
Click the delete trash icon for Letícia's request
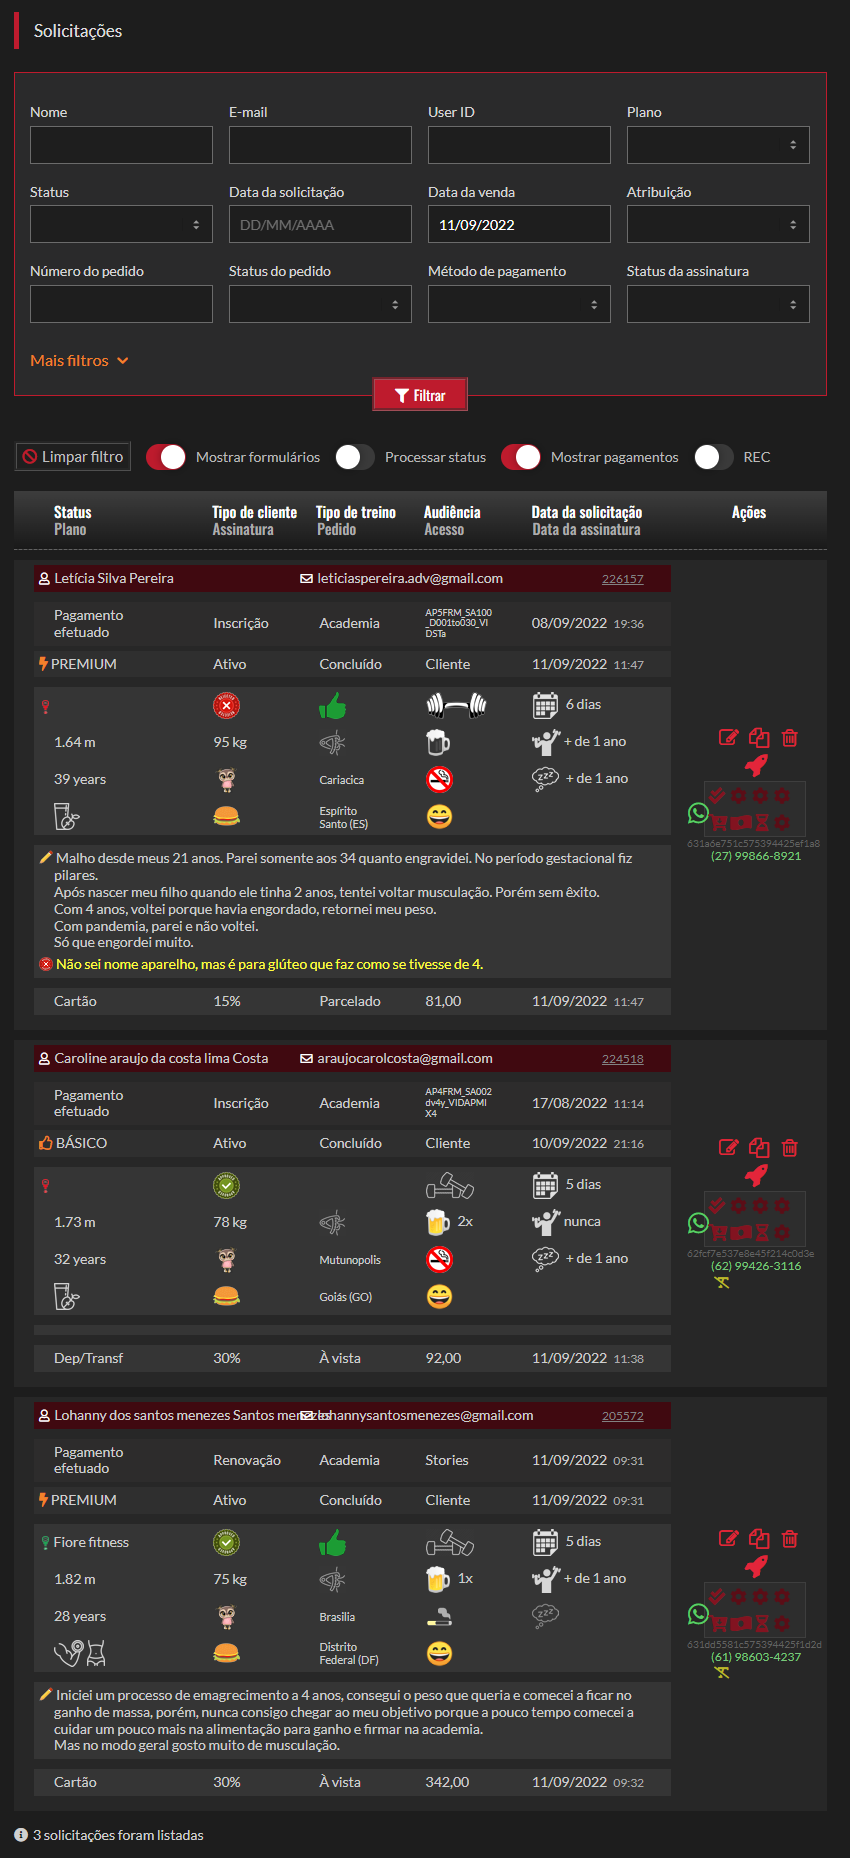click(x=789, y=738)
